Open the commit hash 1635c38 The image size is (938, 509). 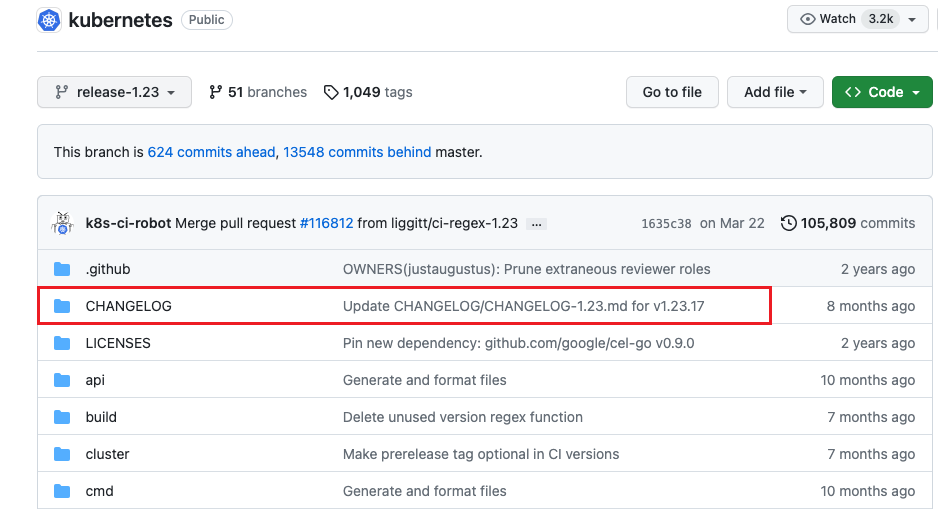(x=666, y=224)
